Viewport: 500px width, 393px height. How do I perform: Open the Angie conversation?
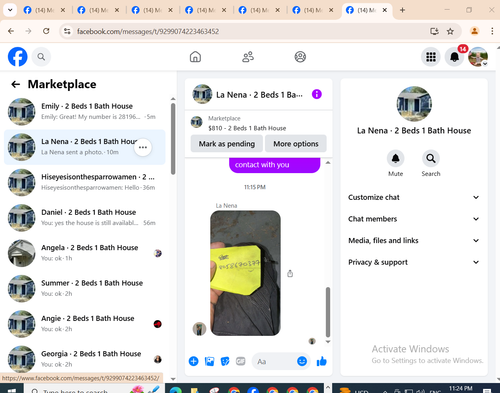[85, 323]
